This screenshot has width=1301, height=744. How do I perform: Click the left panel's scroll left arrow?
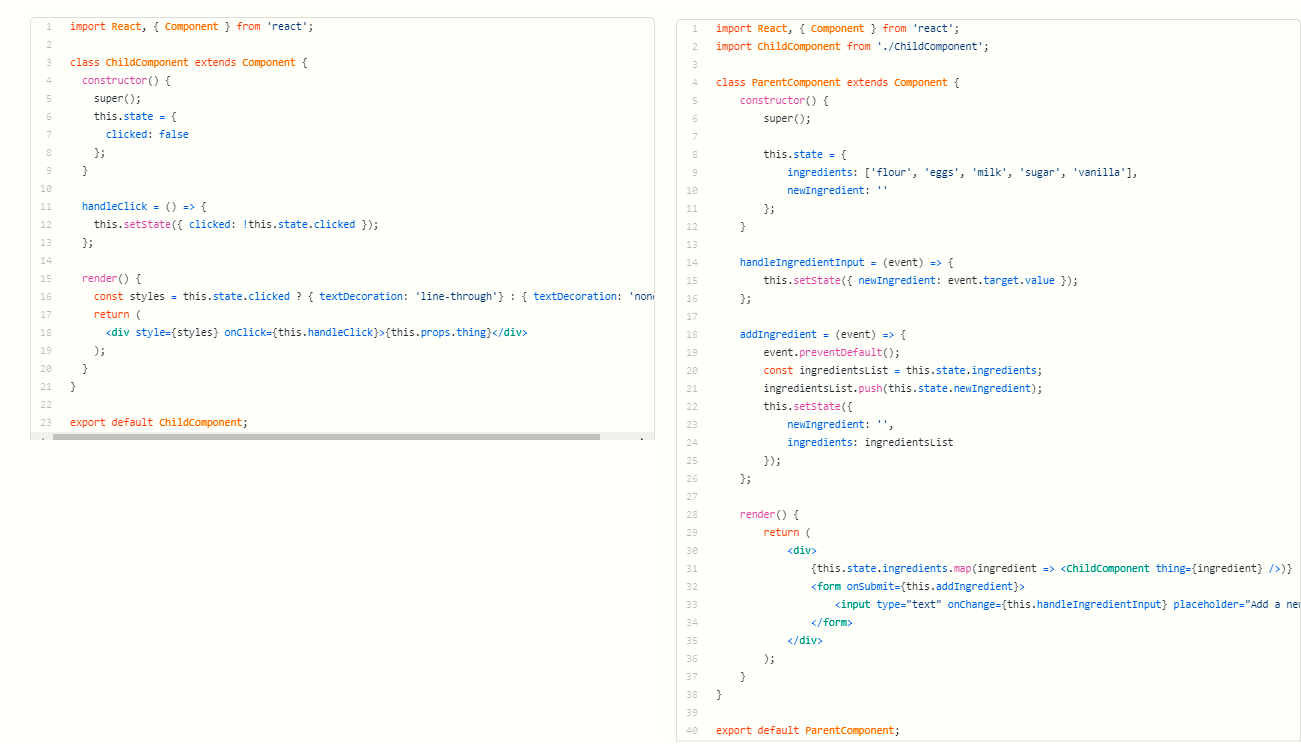click(43, 438)
